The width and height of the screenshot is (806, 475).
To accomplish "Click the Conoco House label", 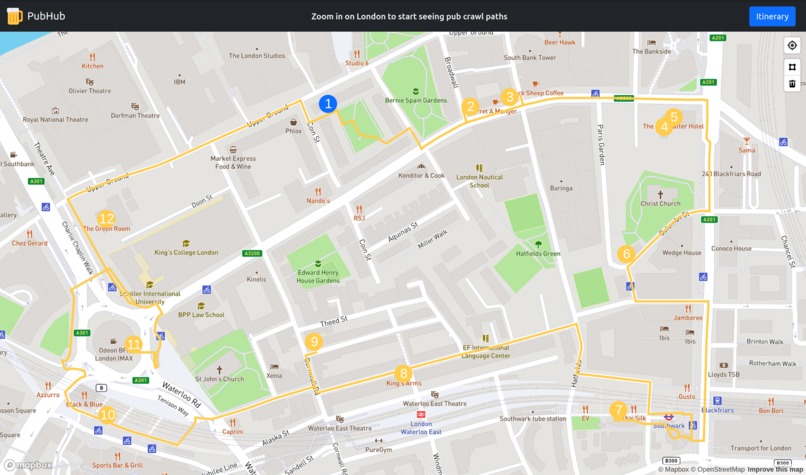I will coord(731,248).
